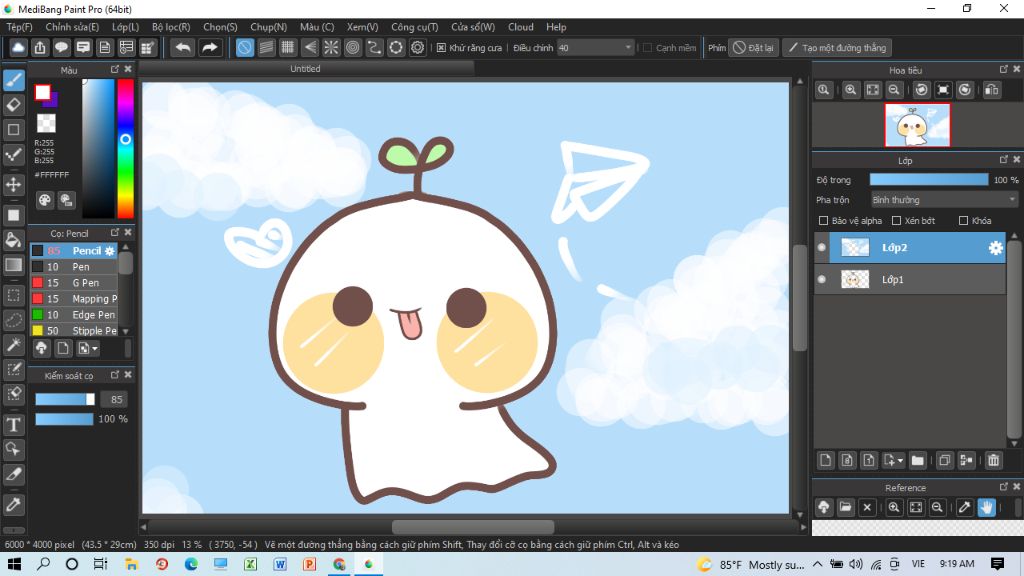Expand the add-layer dropdown arrow

(901, 460)
